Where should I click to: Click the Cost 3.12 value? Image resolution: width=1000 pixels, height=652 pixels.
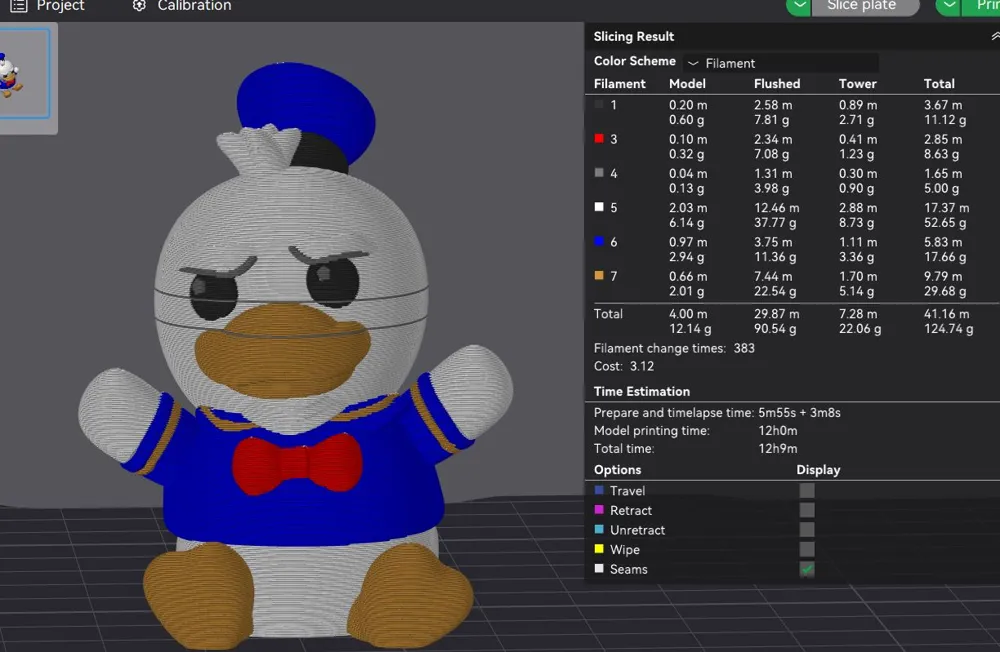click(x=642, y=366)
